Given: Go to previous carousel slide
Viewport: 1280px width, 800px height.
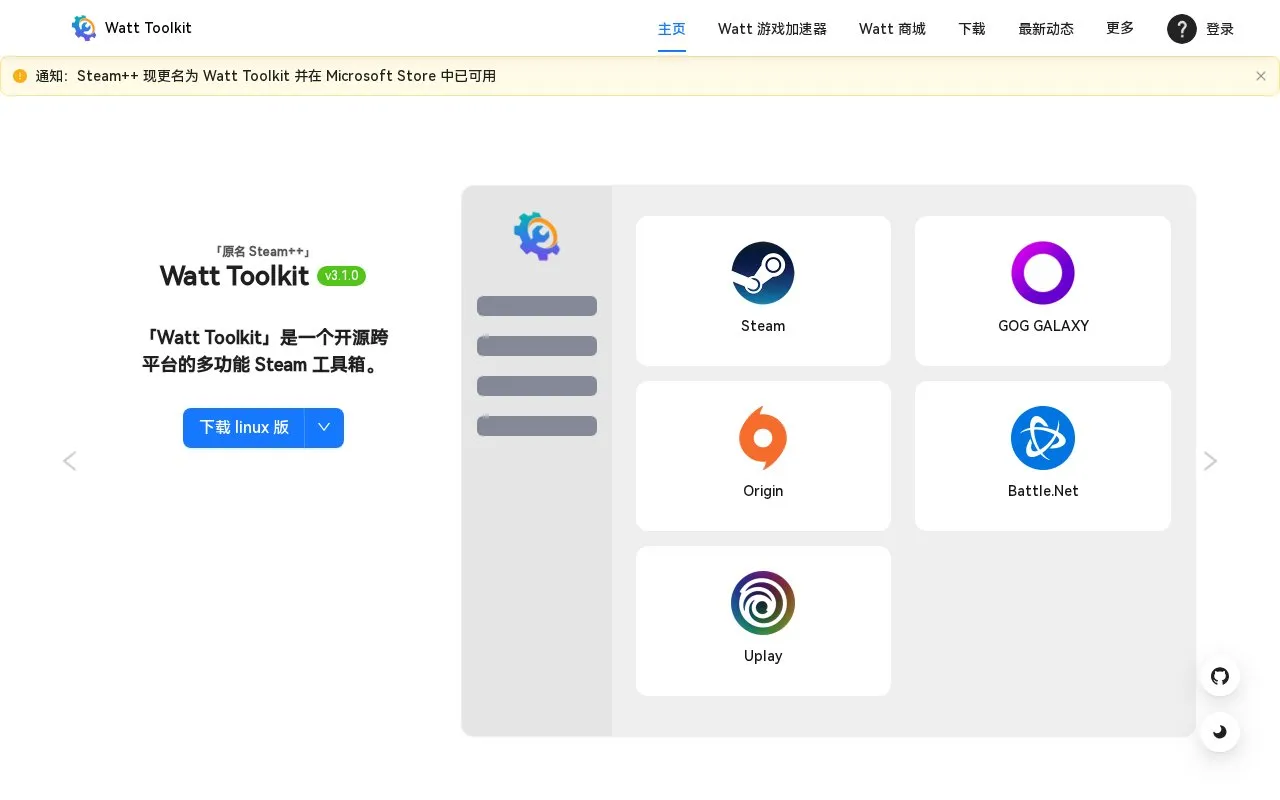Looking at the screenshot, I should click(x=70, y=461).
